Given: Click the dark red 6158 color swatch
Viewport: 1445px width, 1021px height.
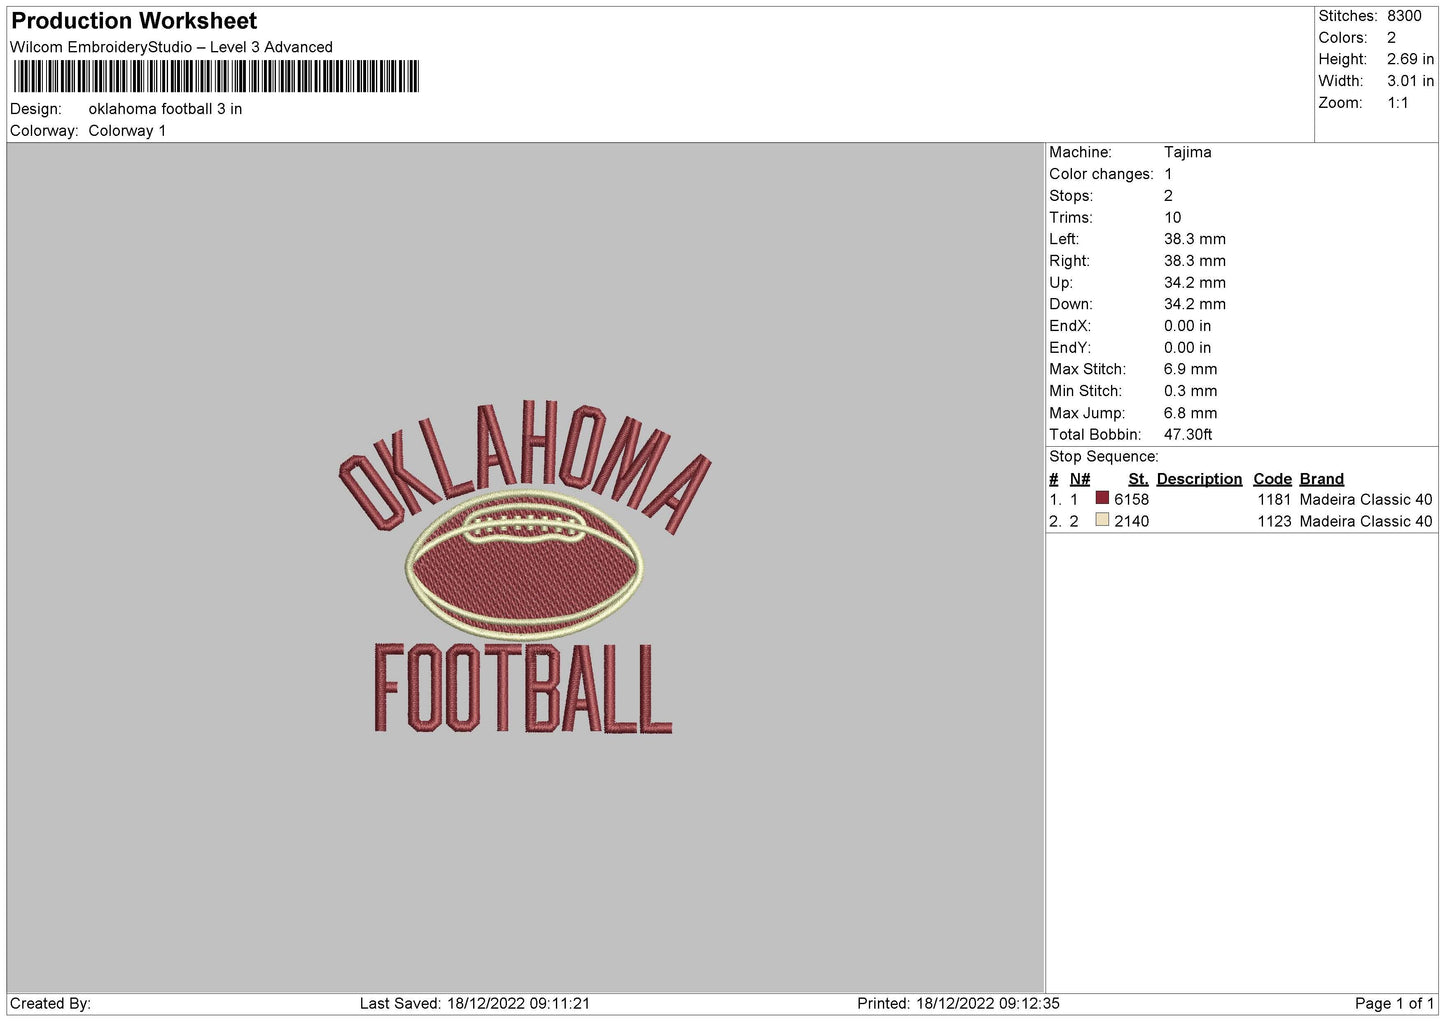Looking at the screenshot, I should pos(1102,498).
